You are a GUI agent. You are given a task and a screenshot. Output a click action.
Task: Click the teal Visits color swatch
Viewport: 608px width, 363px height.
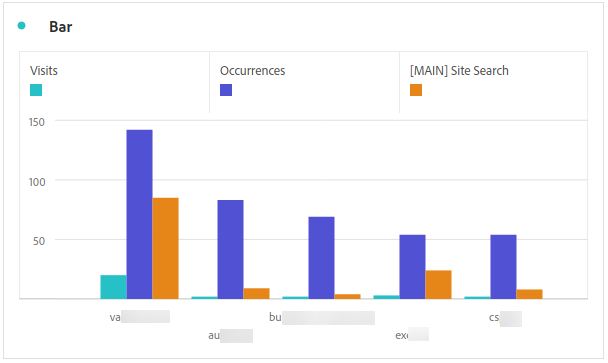[36, 90]
